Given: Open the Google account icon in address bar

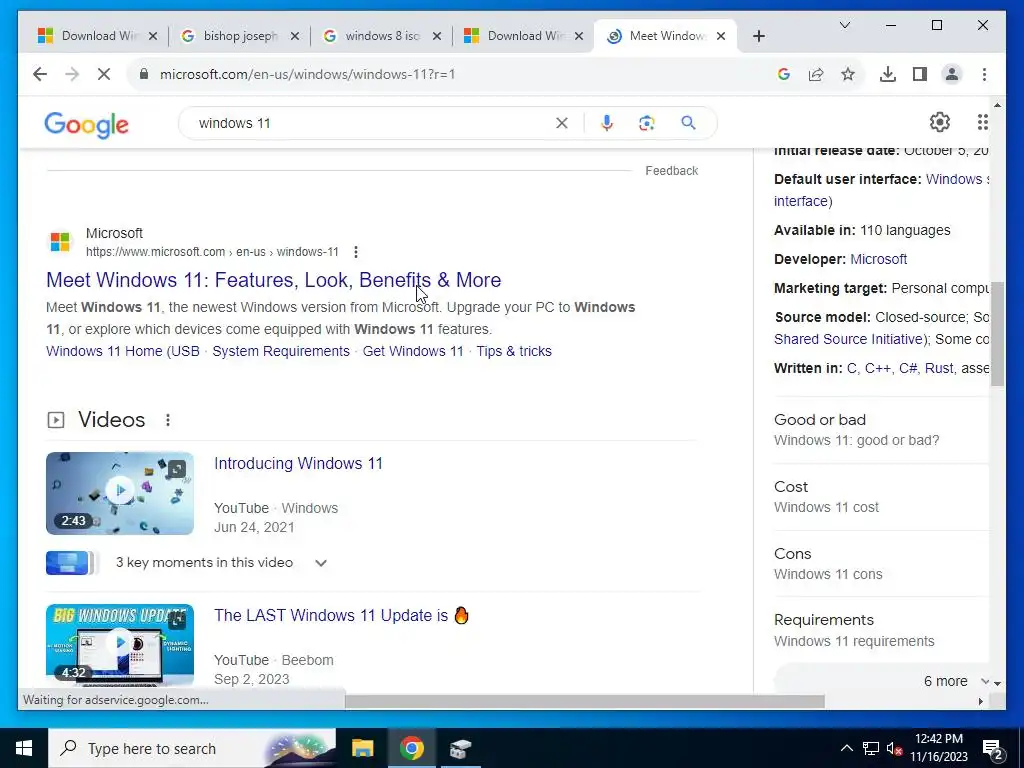Looking at the screenshot, I should tap(784, 74).
